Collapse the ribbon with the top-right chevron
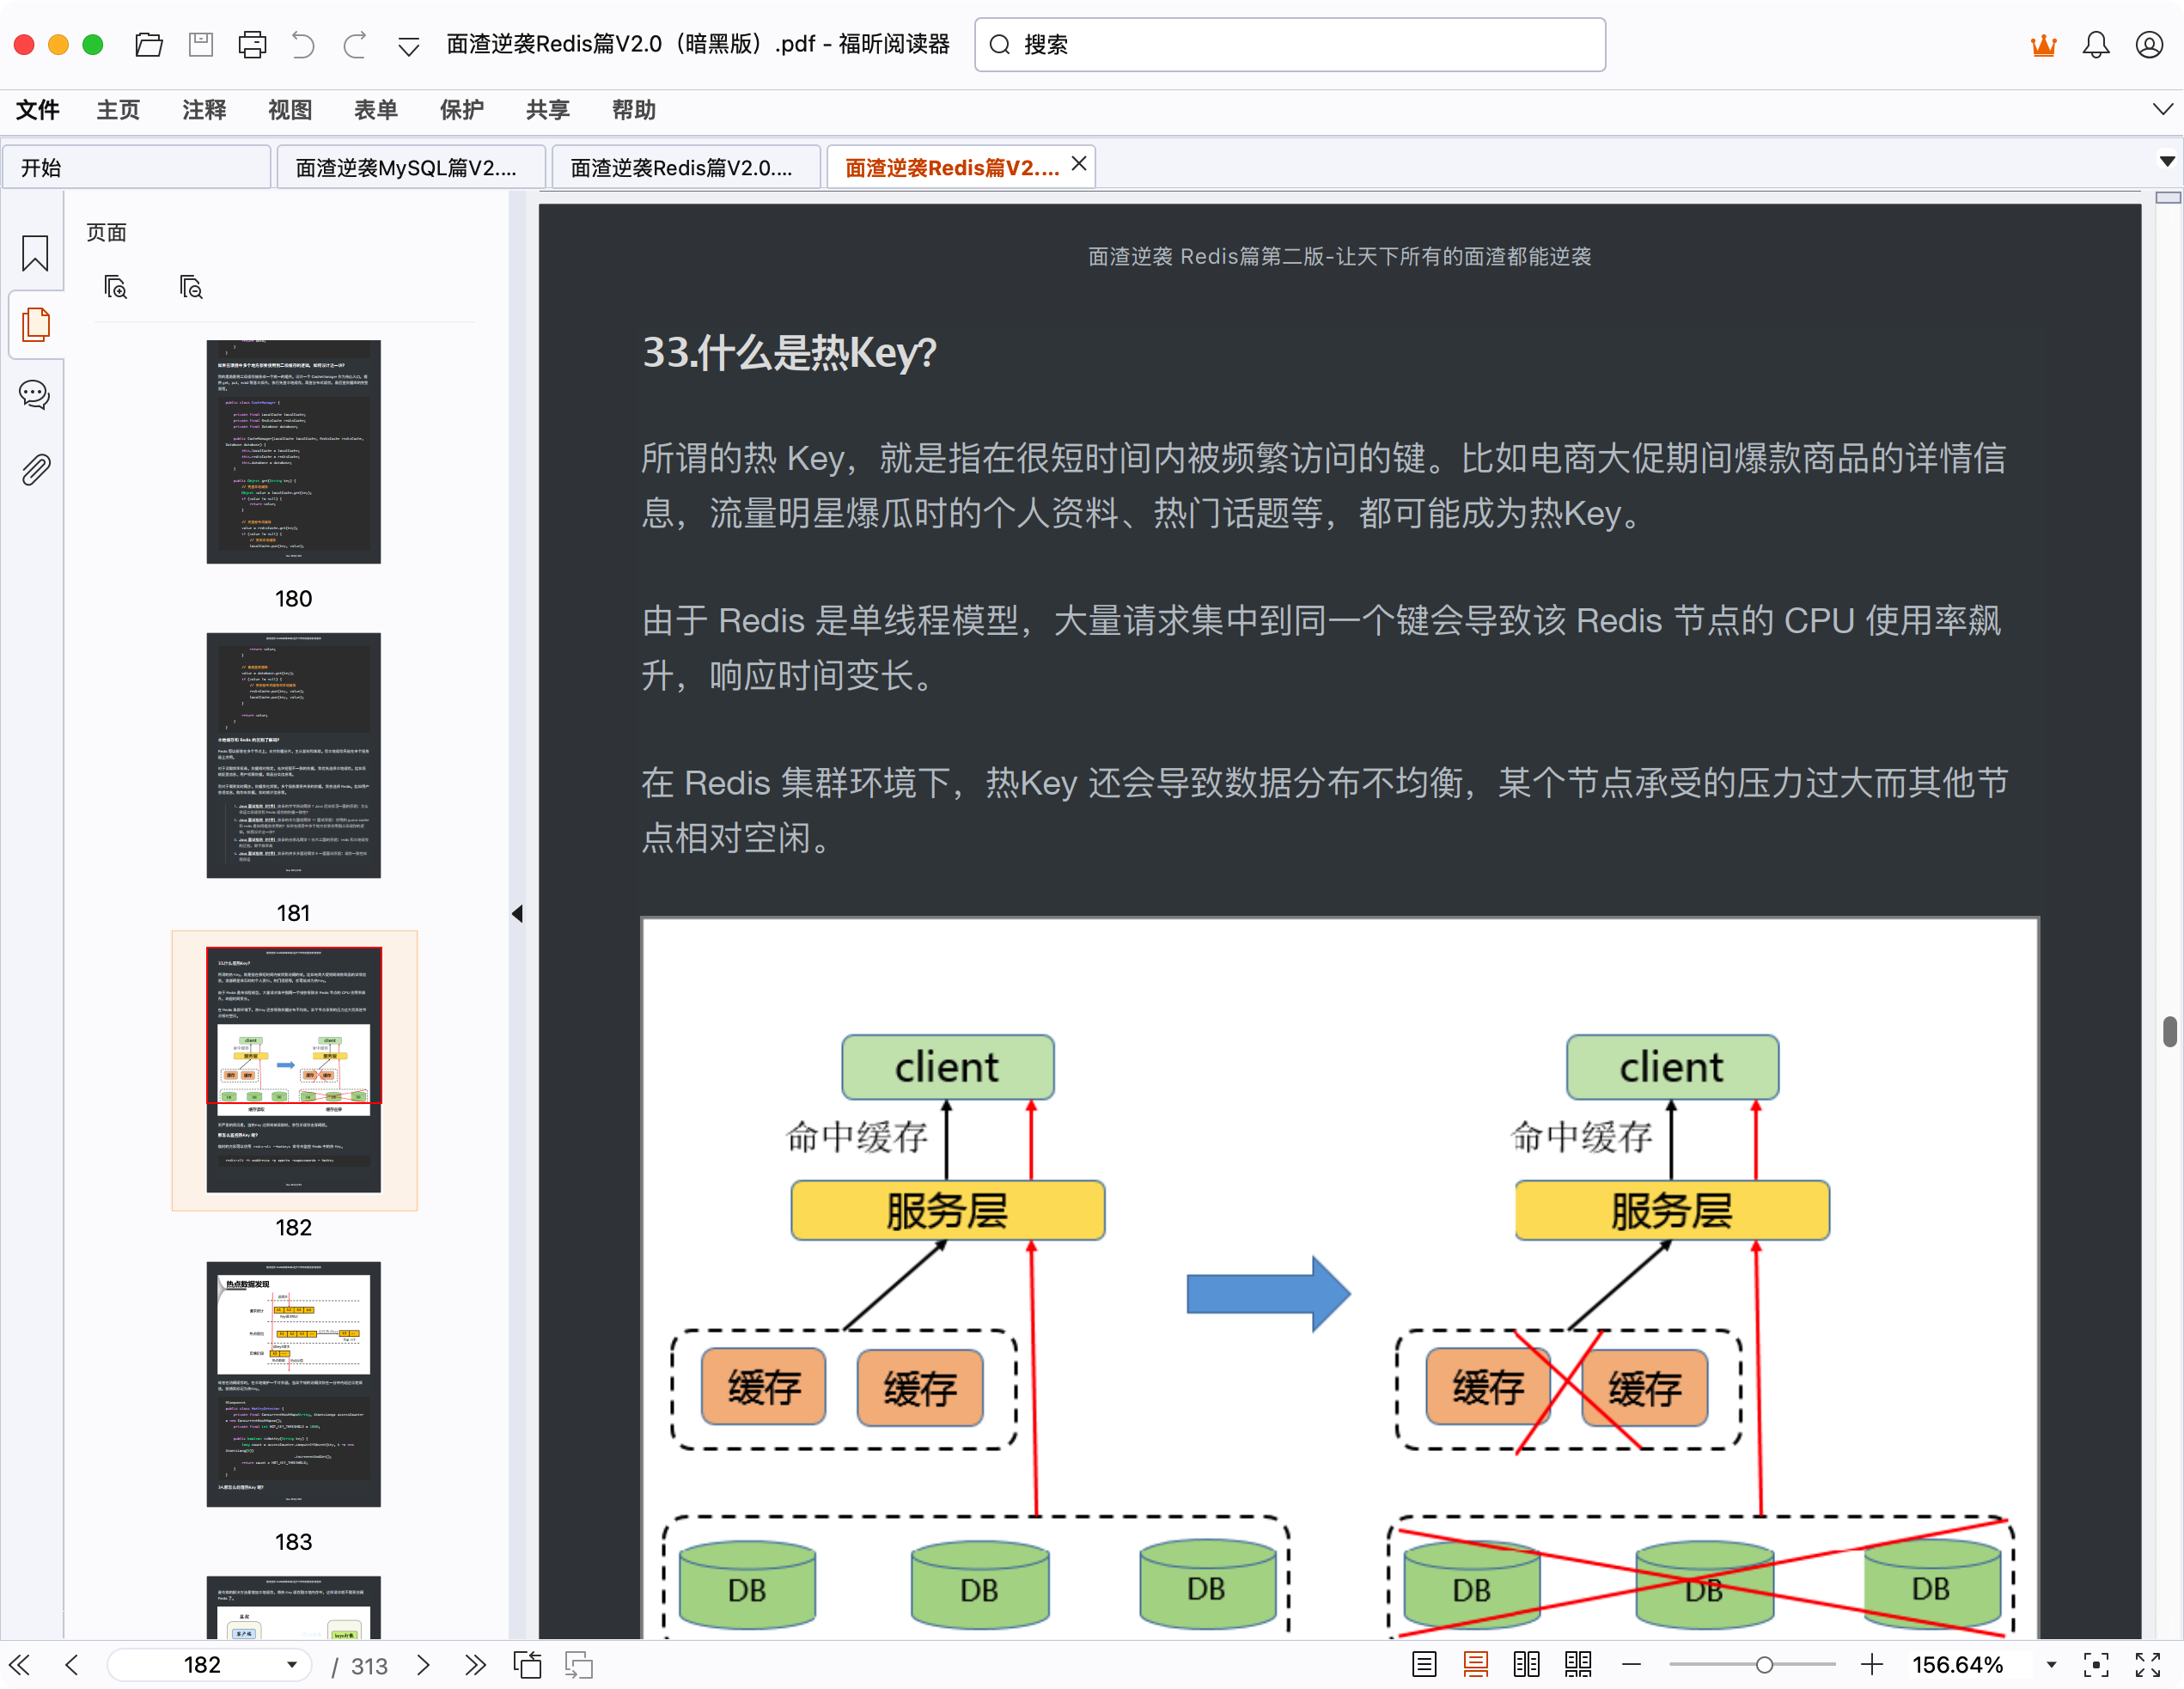 (x=2160, y=109)
